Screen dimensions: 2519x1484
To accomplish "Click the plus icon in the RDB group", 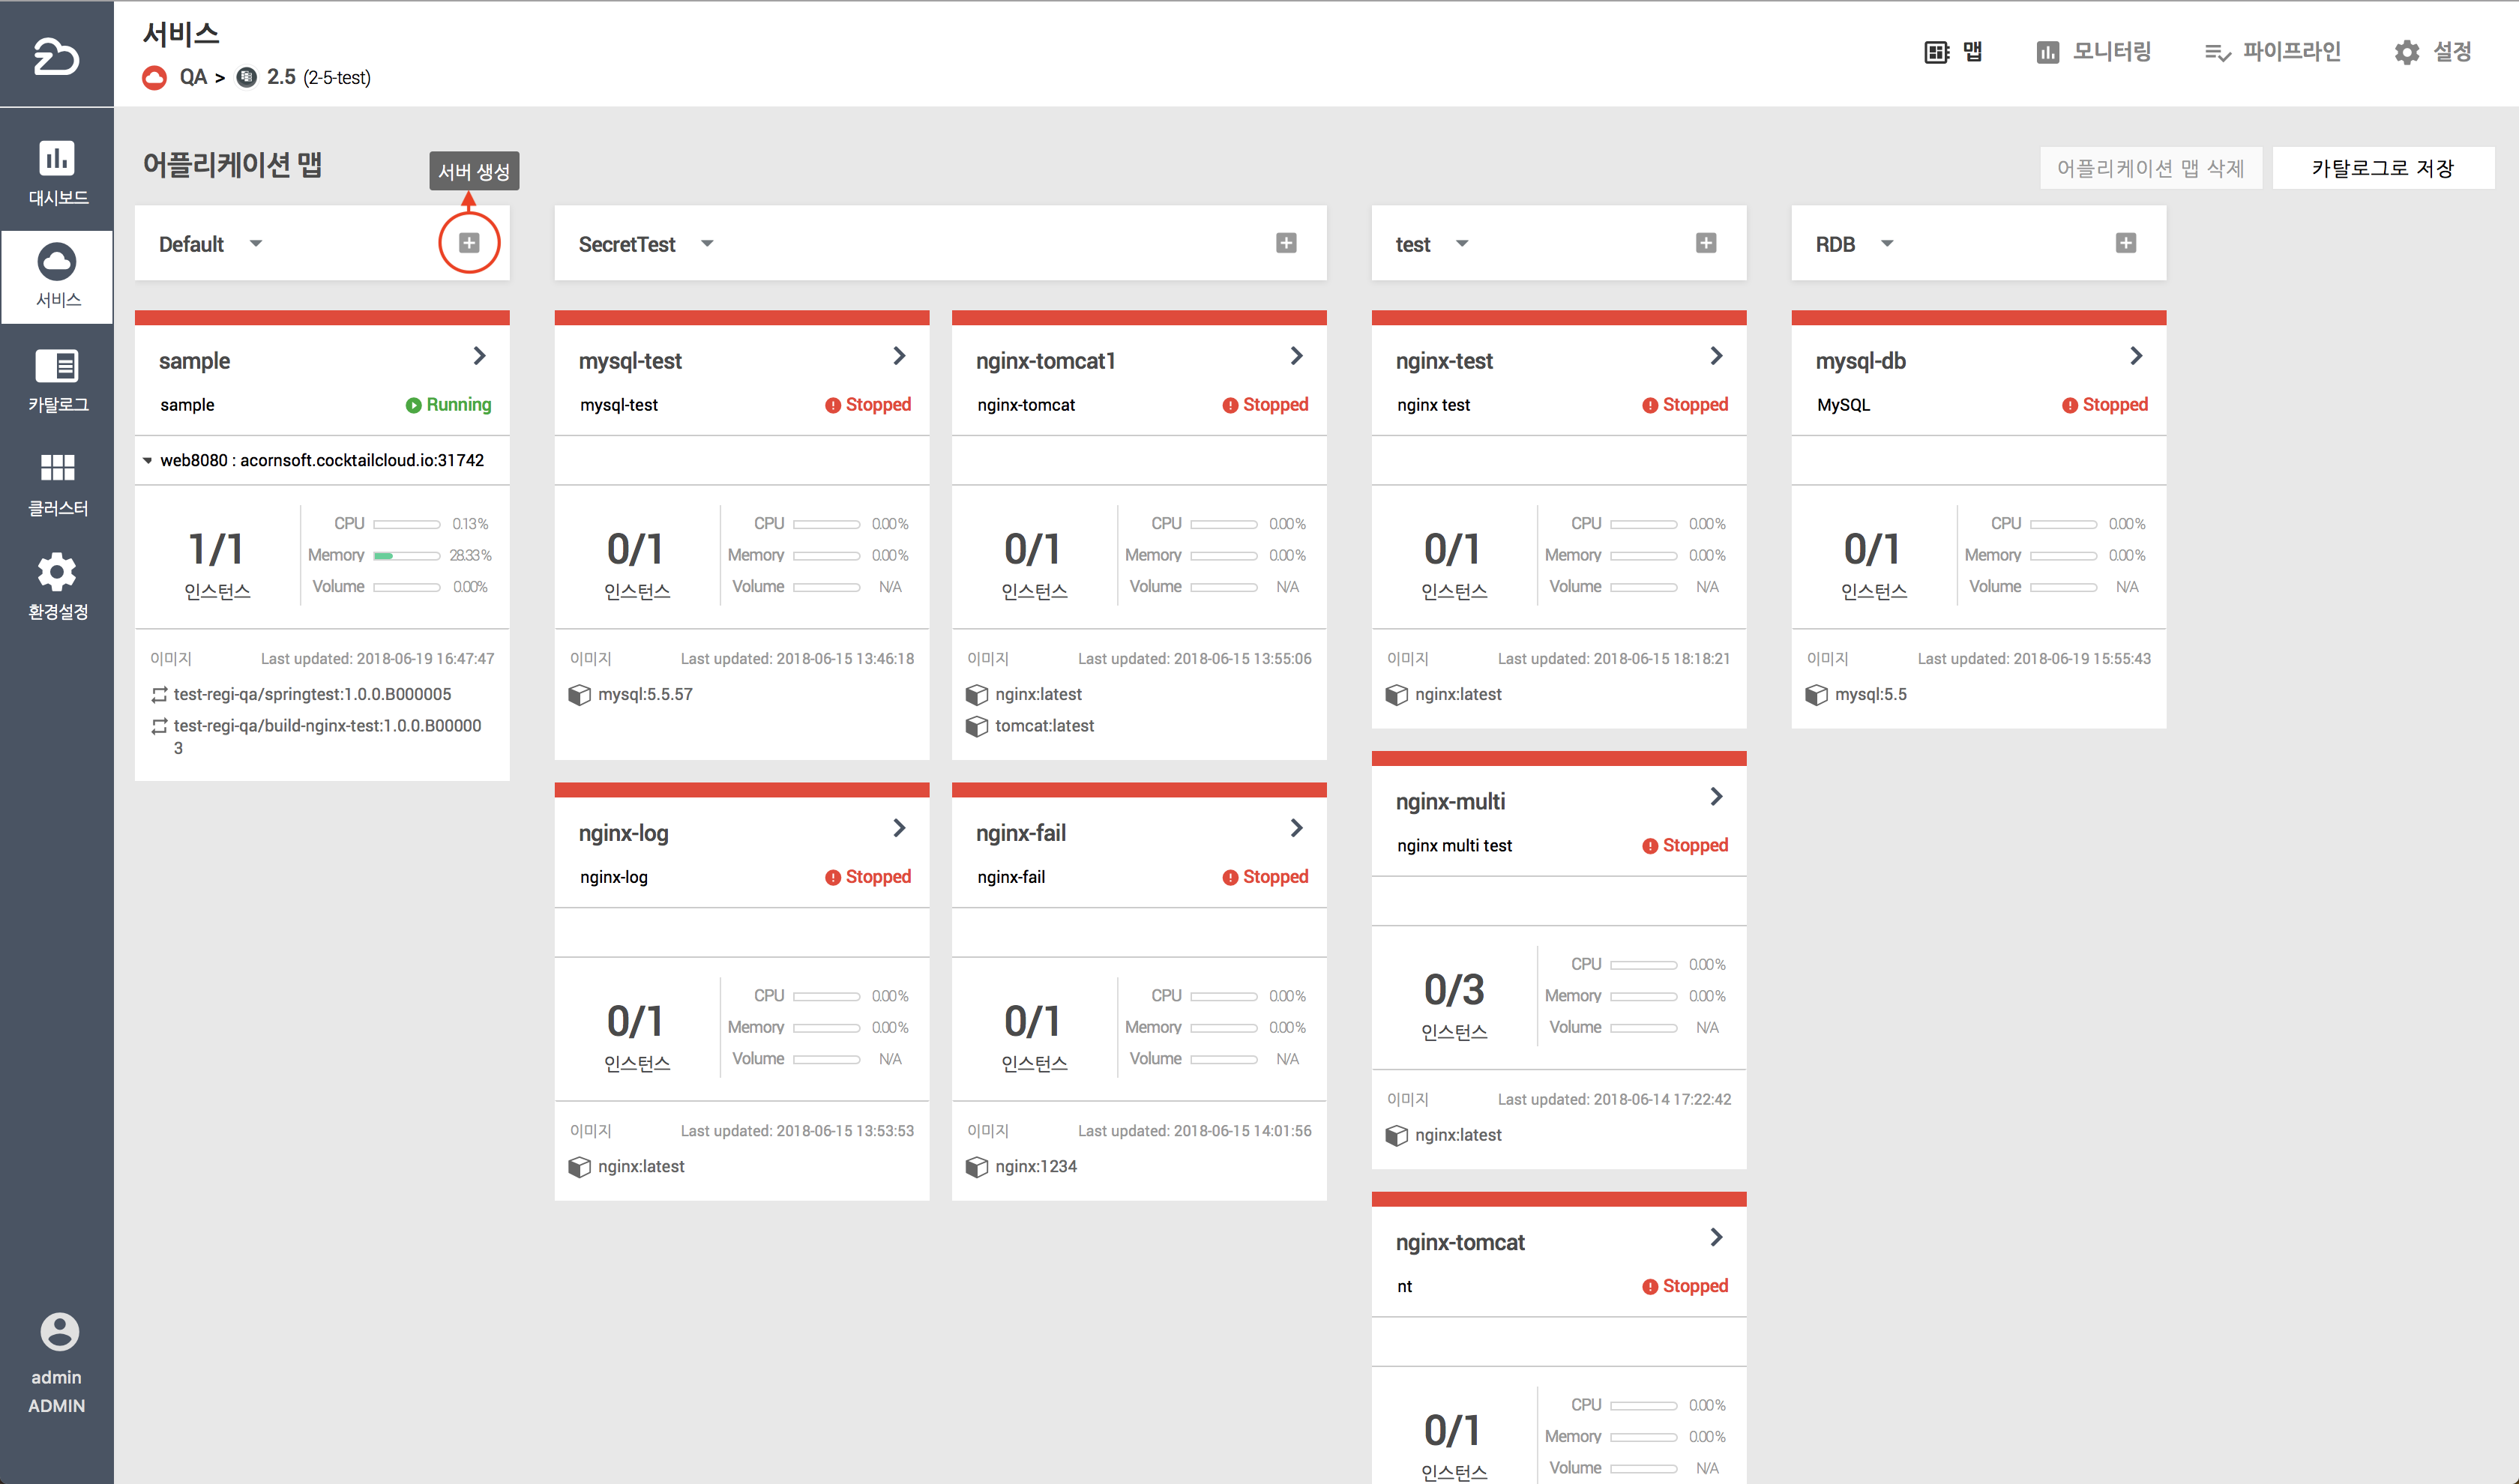I will pyautogui.click(x=2125, y=243).
